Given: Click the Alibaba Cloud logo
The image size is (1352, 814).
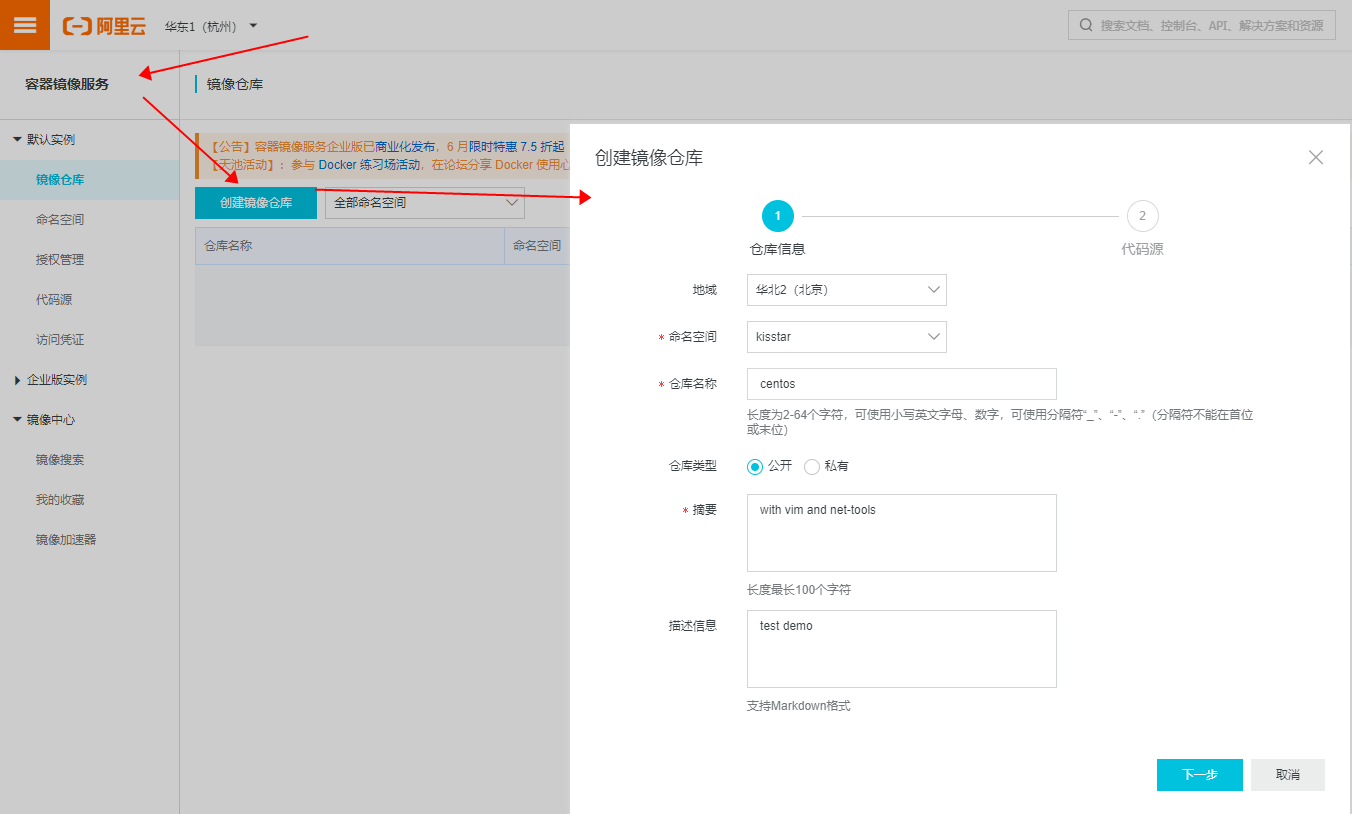Looking at the screenshot, I should pos(104,26).
